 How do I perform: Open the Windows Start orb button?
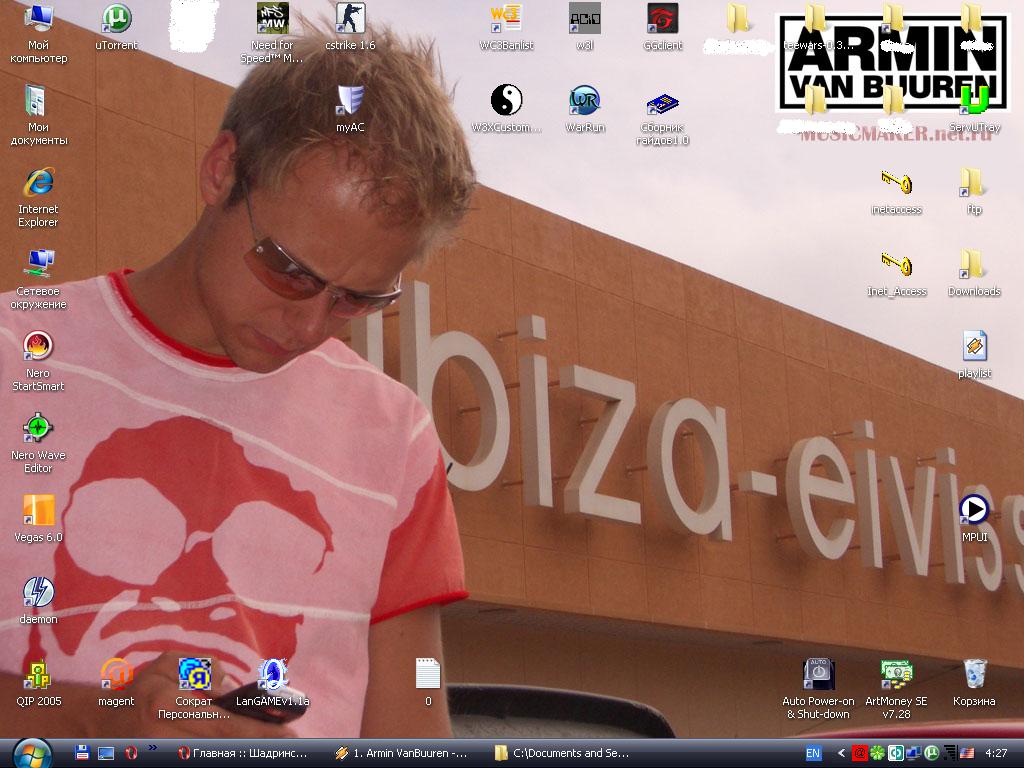(31, 754)
